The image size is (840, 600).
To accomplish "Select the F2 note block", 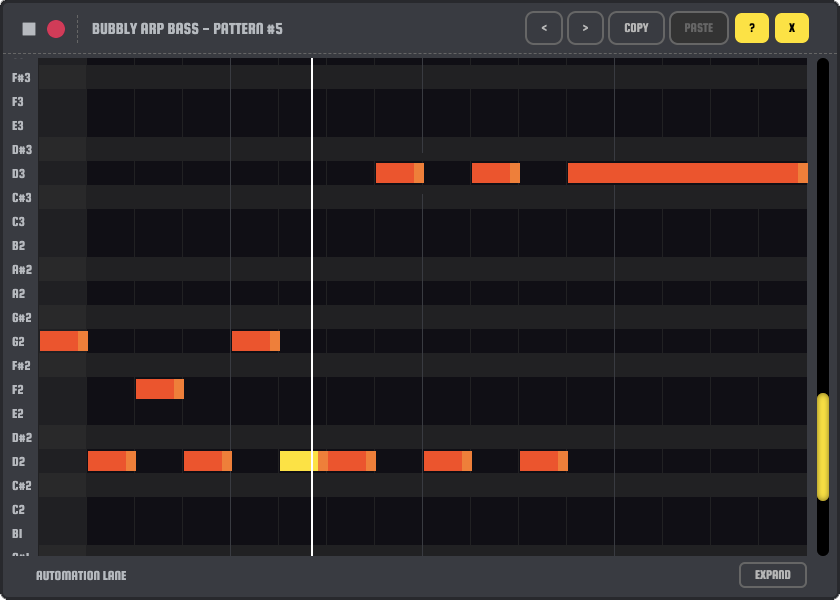I will tap(159, 389).
